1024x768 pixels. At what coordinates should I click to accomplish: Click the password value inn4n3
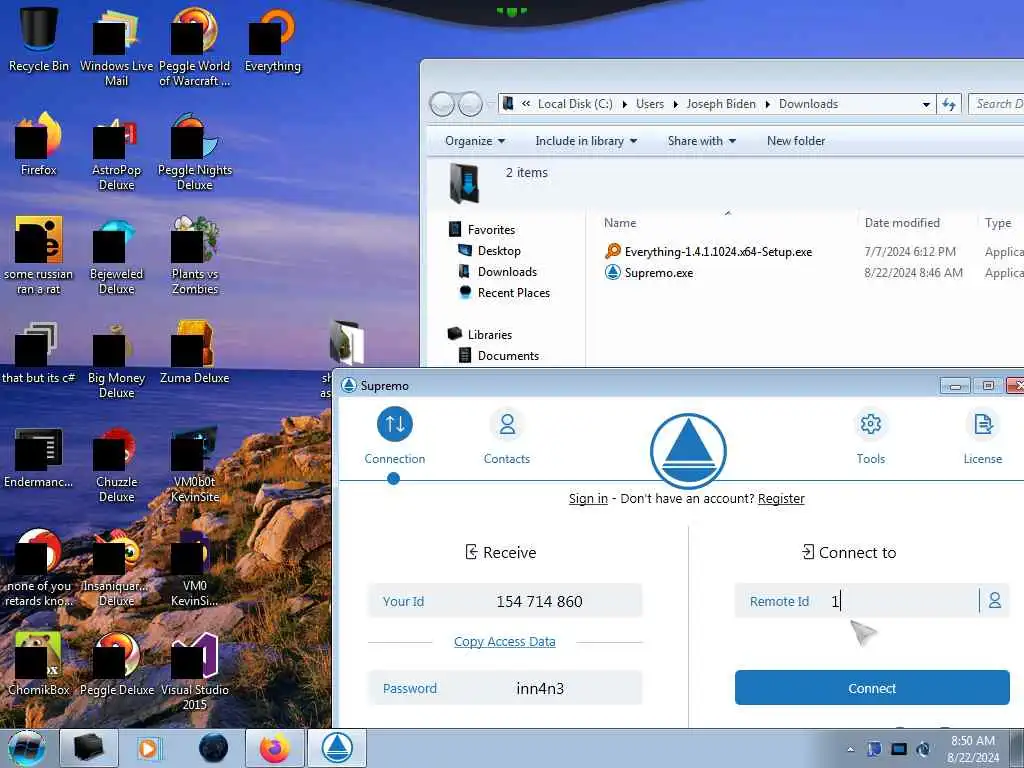540,688
